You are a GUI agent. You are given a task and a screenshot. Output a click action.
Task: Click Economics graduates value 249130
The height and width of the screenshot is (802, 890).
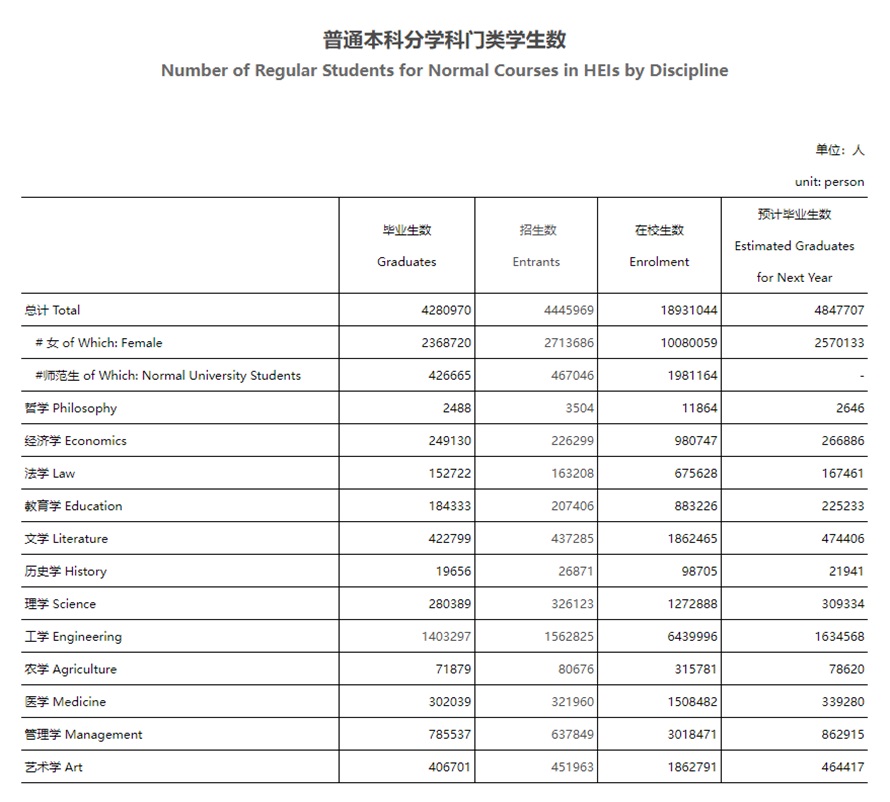[450, 441]
